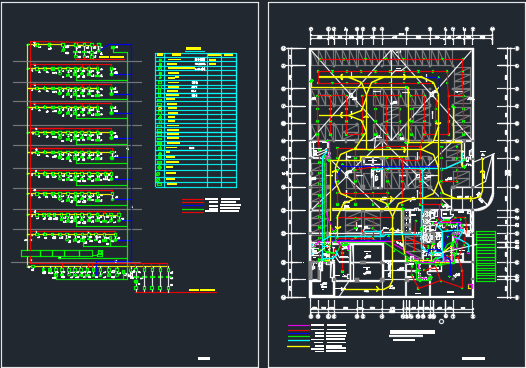Click the yellow vertical riser line on left sheet
This screenshot has width=526, height=368.
tap(28, 154)
